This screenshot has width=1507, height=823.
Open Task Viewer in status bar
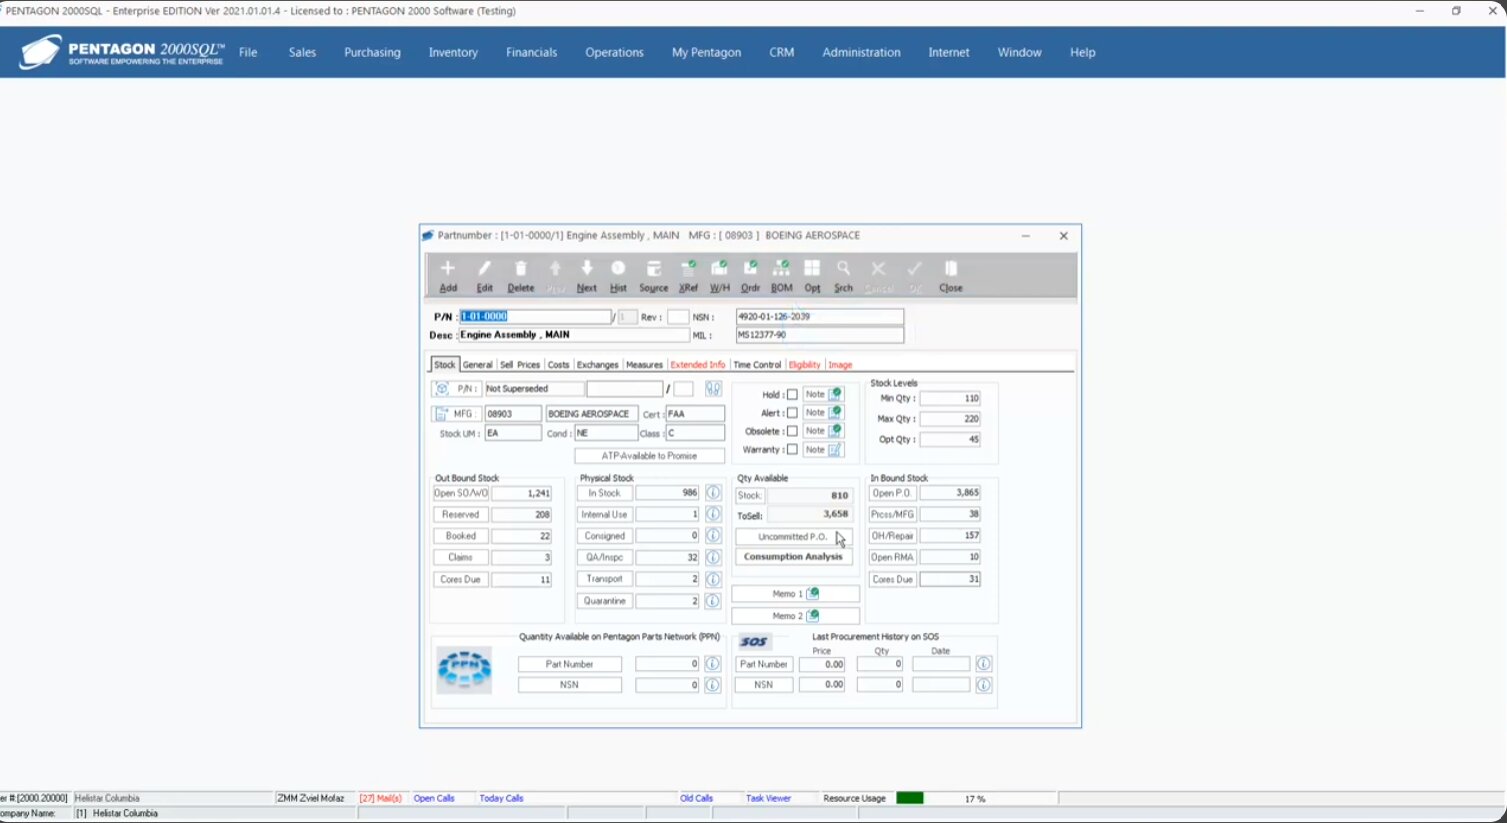768,798
